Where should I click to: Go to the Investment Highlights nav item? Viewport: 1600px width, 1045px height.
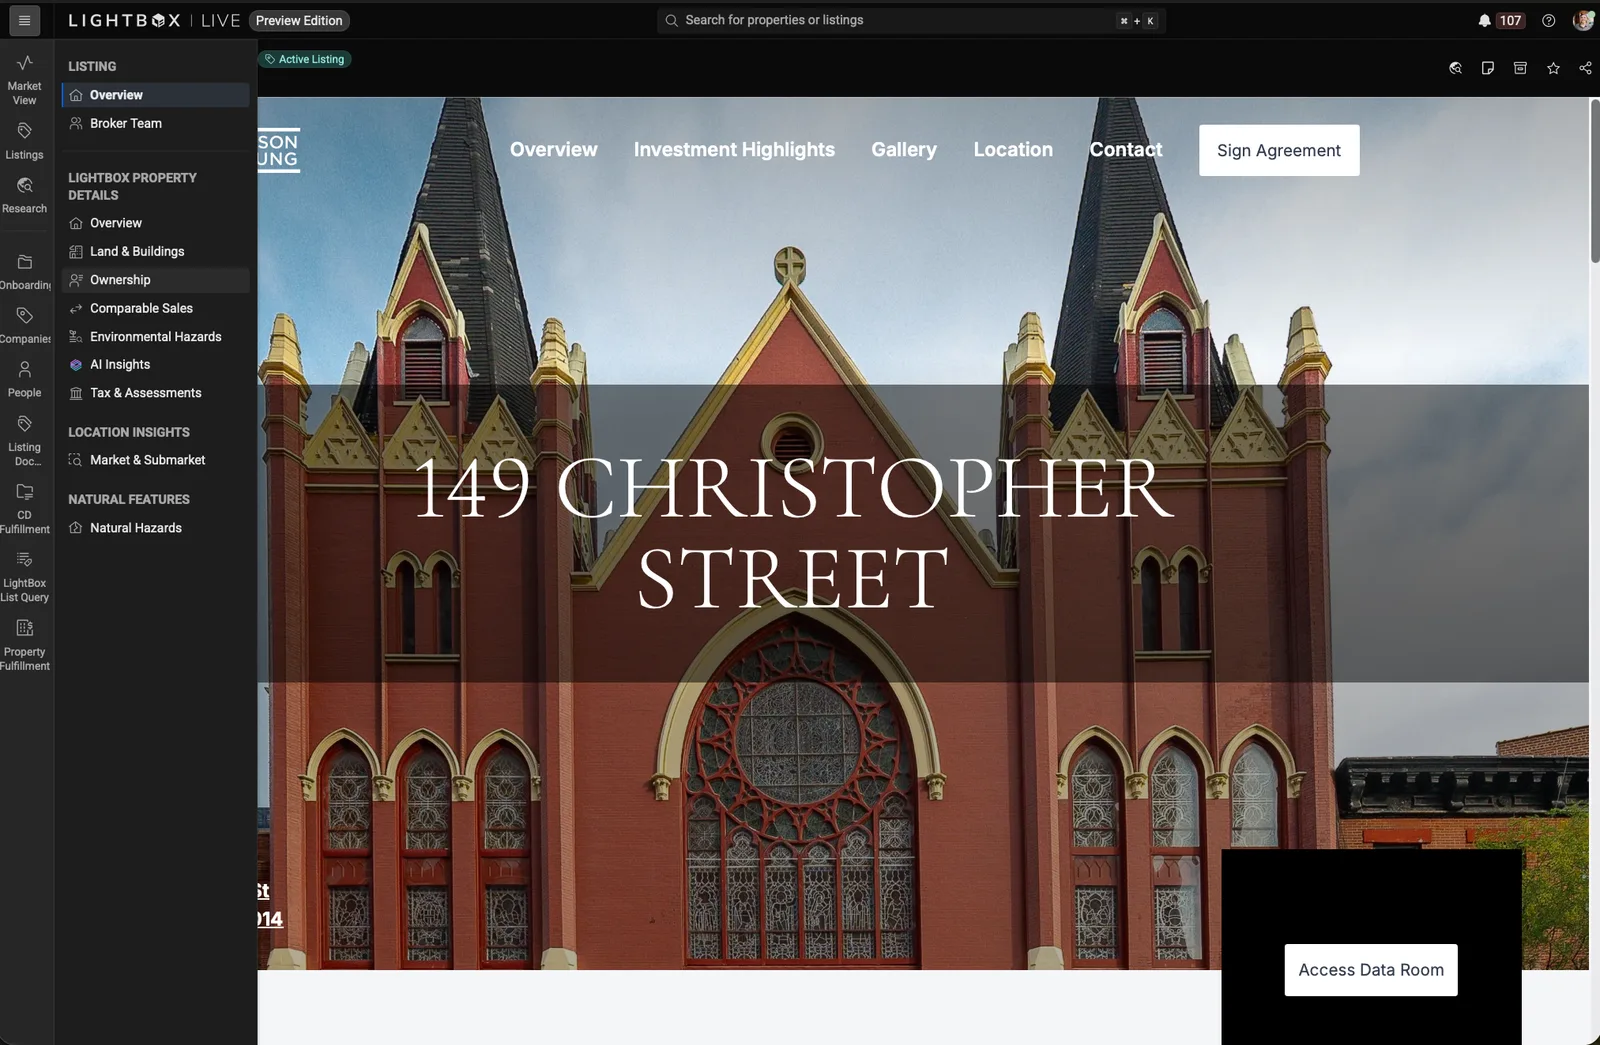pos(734,149)
